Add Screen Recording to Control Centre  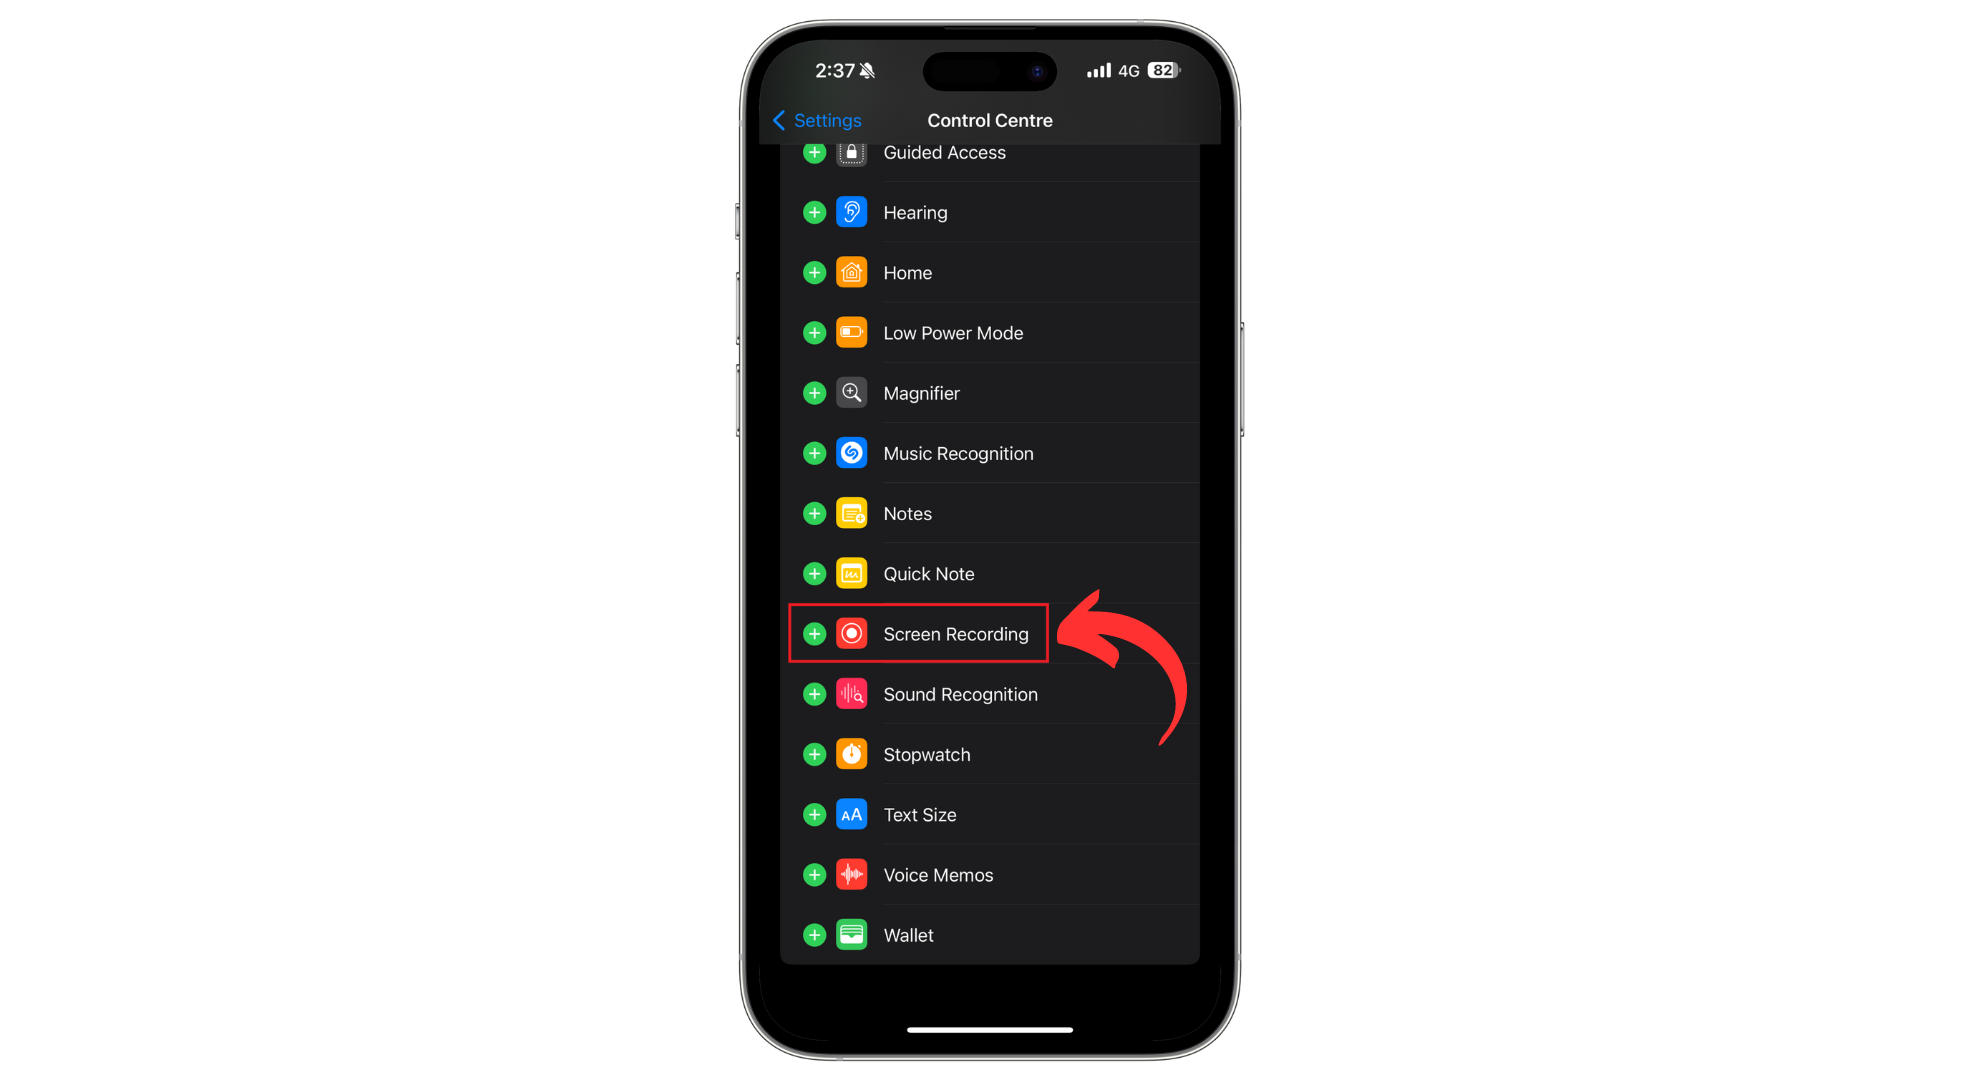pyautogui.click(x=814, y=633)
